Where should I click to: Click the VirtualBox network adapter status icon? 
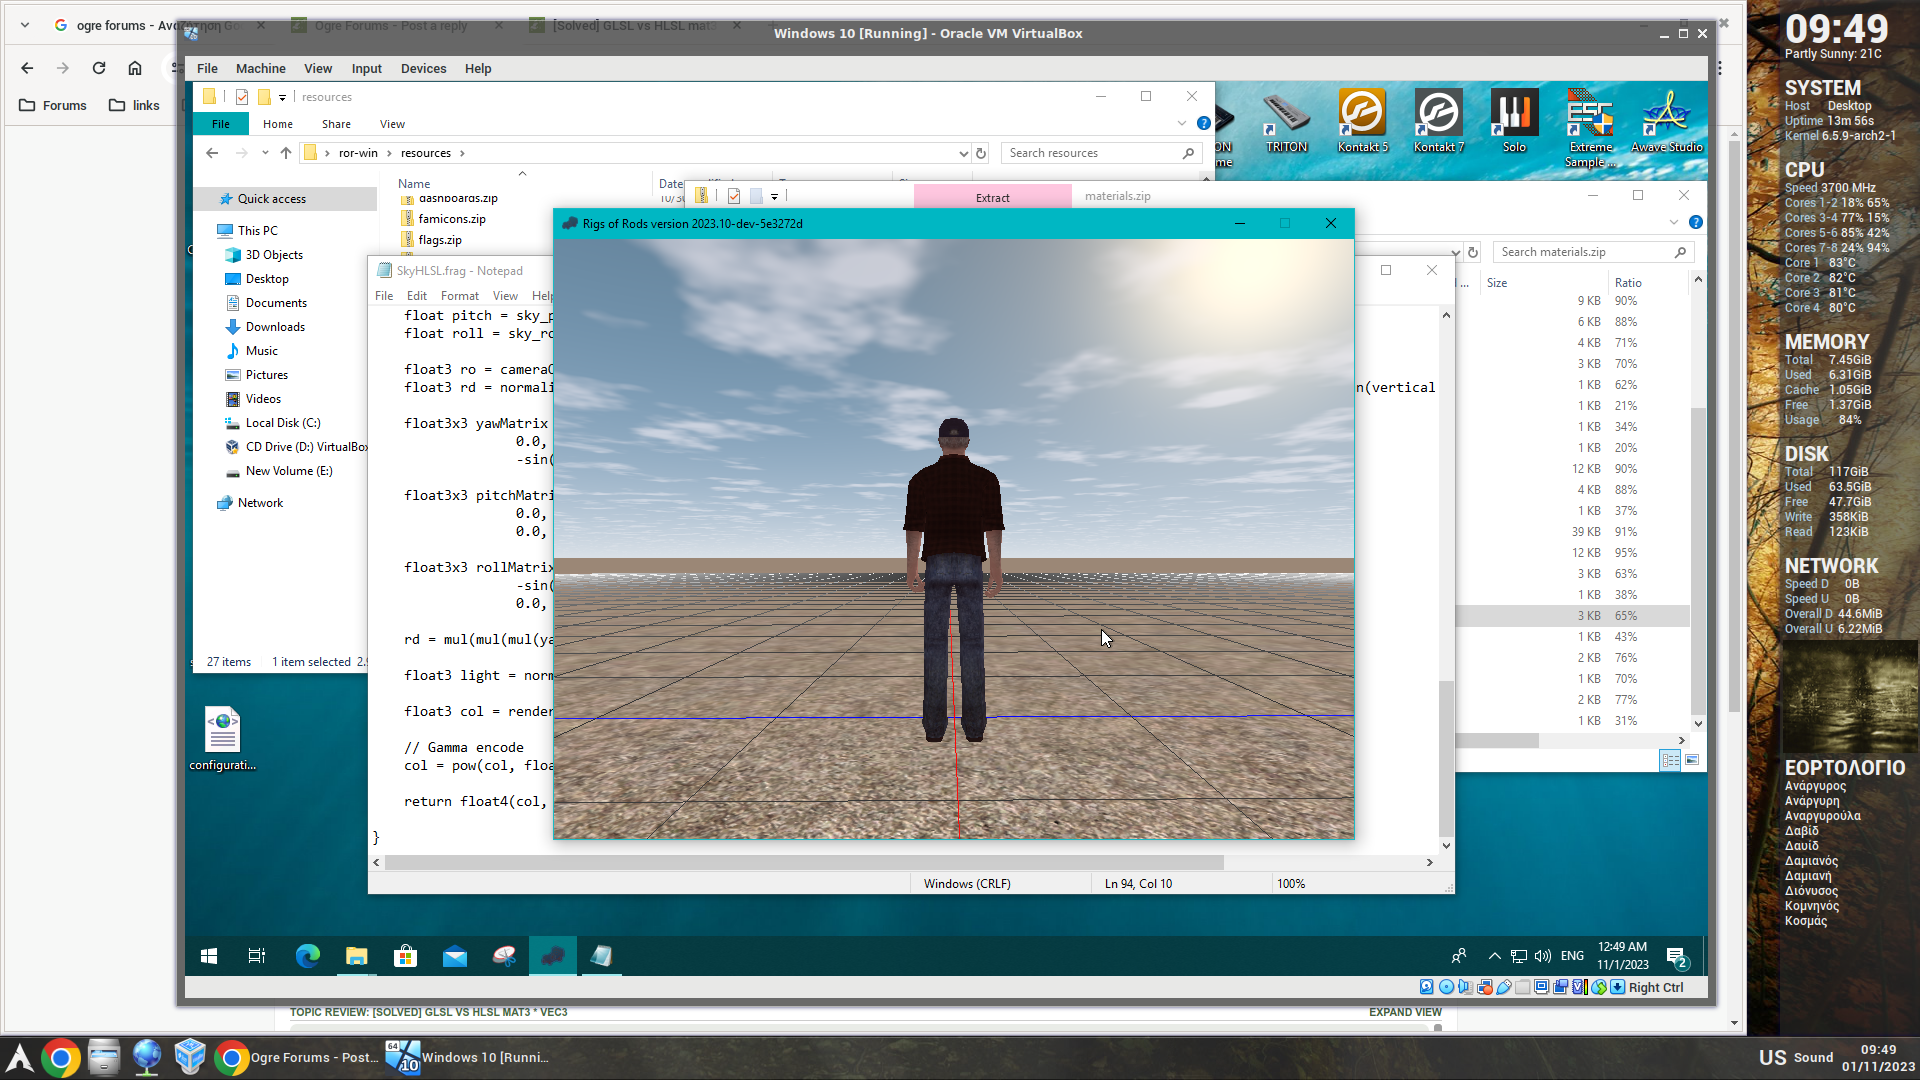tap(1485, 987)
